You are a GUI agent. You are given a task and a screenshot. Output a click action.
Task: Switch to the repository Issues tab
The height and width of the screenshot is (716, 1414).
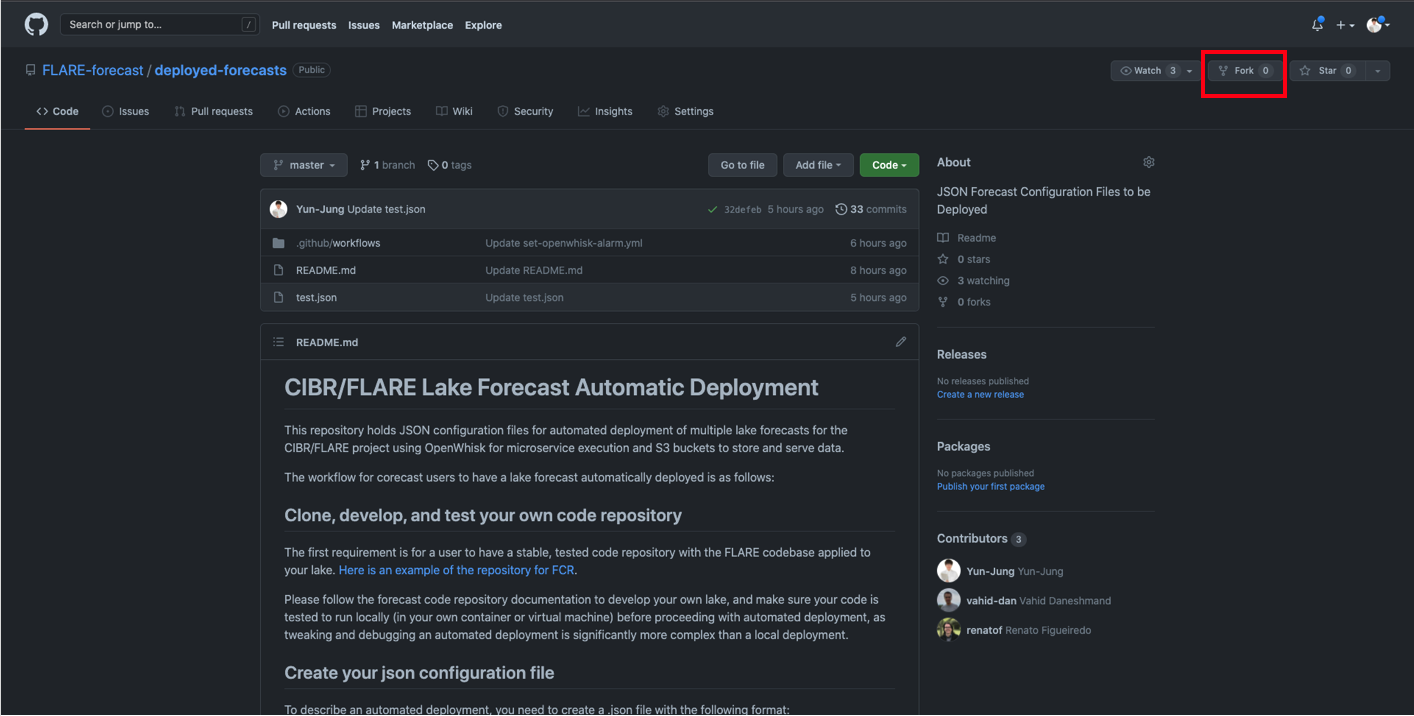pyautogui.click(x=125, y=111)
